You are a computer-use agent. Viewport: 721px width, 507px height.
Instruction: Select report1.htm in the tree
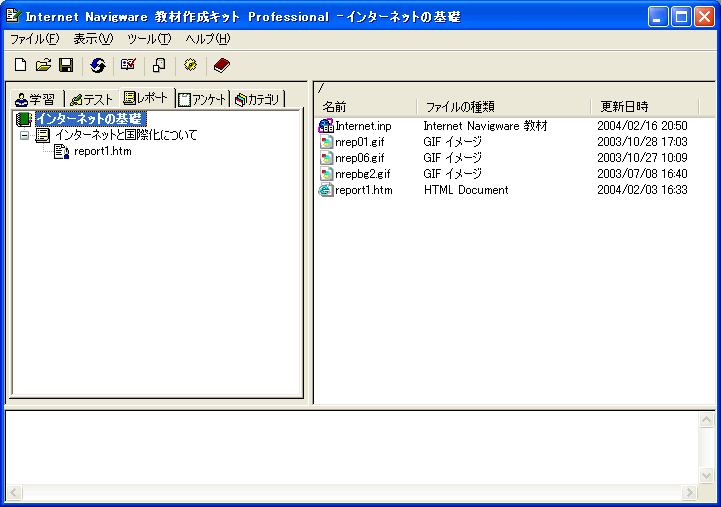coord(103,151)
